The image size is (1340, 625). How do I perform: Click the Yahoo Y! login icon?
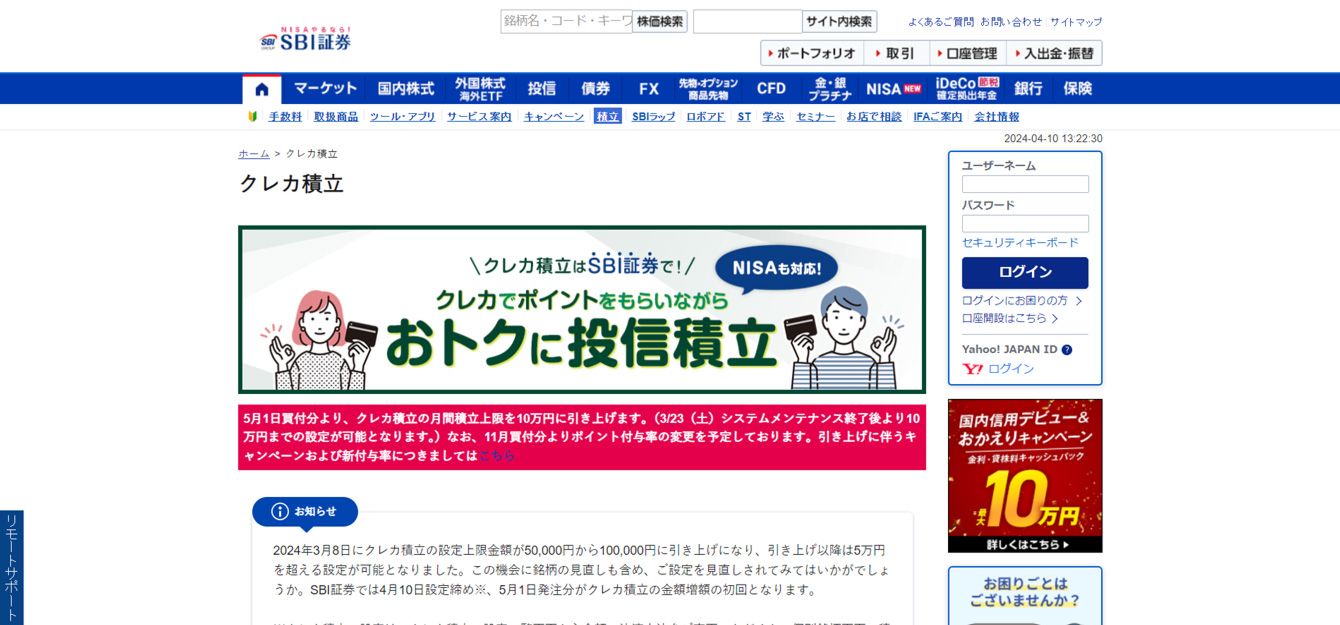[x=972, y=369]
